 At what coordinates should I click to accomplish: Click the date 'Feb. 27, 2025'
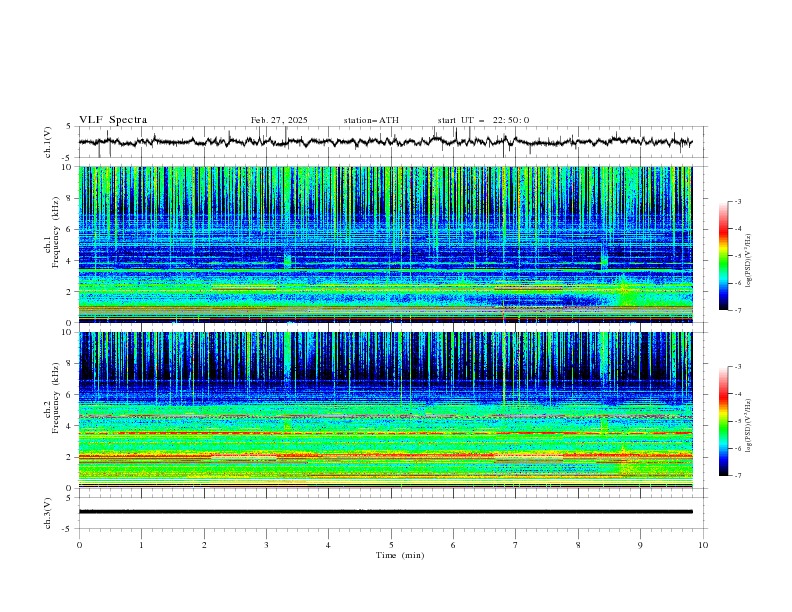(279, 120)
